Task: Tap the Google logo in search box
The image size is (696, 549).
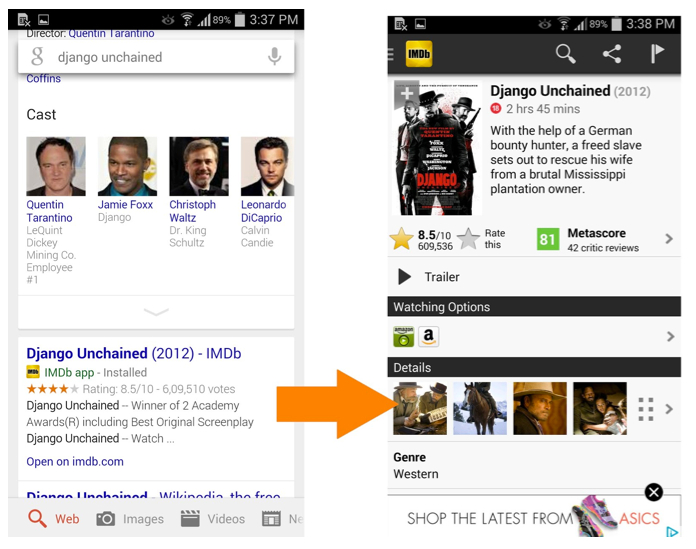Action: pyautogui.click(x=37, y=57)
